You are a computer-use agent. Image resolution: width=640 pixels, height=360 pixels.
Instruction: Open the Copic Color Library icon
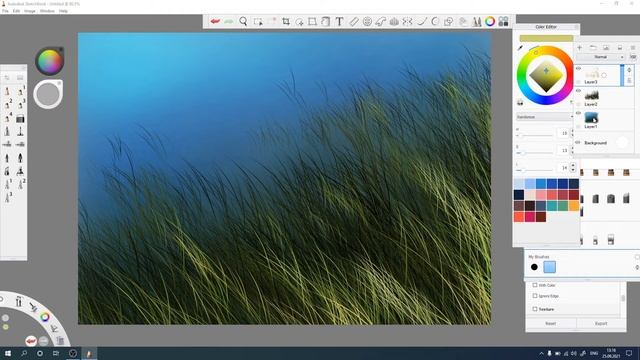[x=503, y=21]
